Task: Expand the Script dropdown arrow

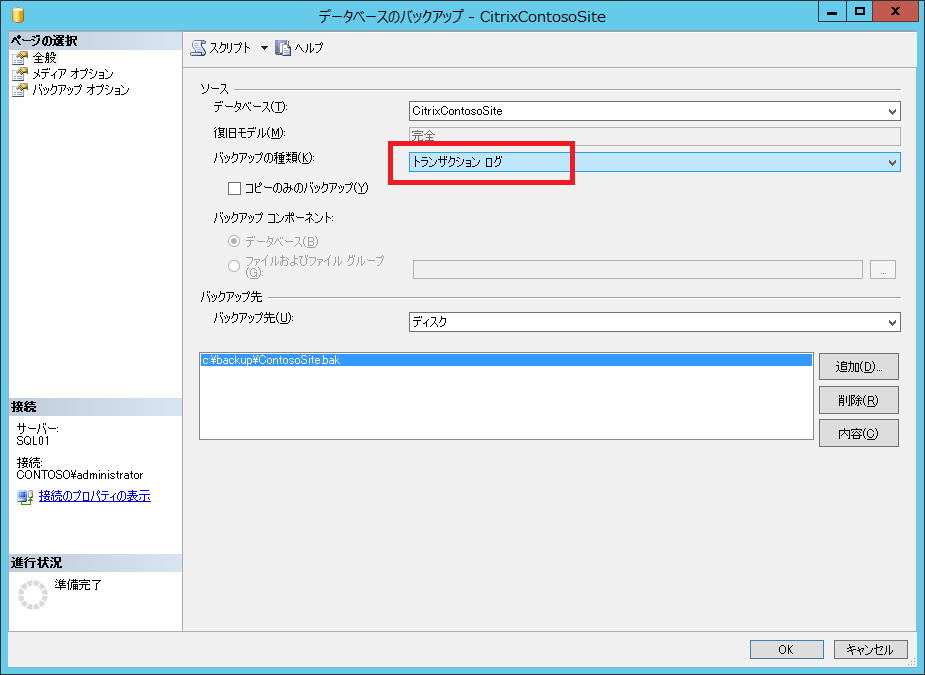Action: (x=264, y=48)
